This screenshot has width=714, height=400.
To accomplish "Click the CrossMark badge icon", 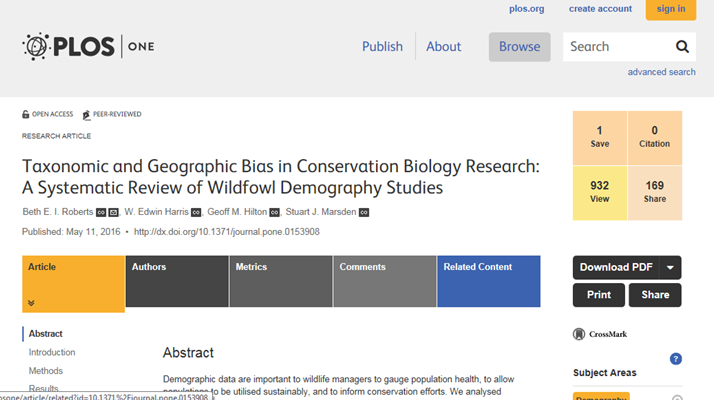I will click(x=579, y=334).
